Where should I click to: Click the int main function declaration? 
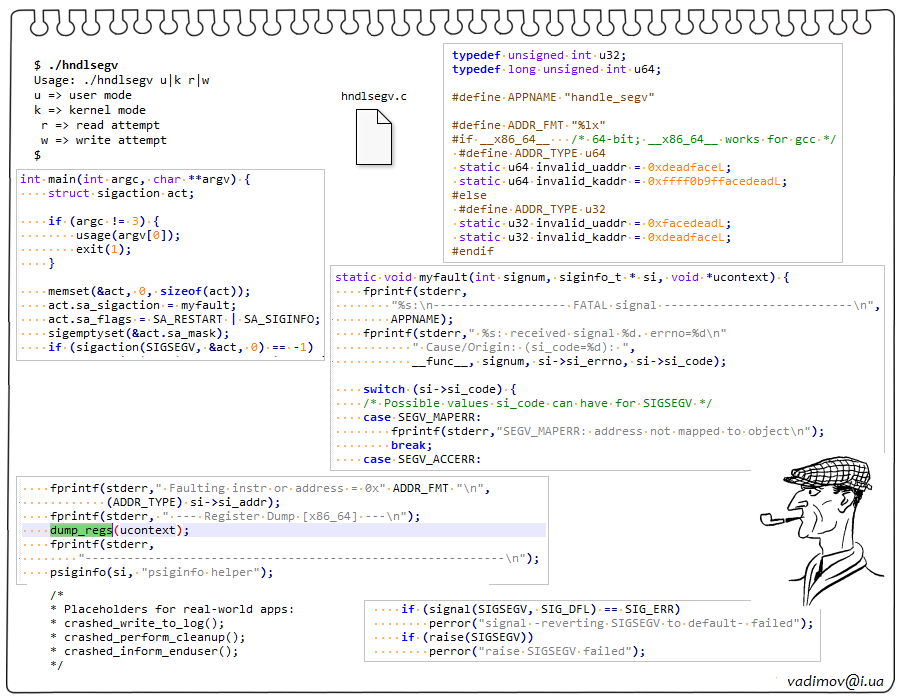pos(134,180)
